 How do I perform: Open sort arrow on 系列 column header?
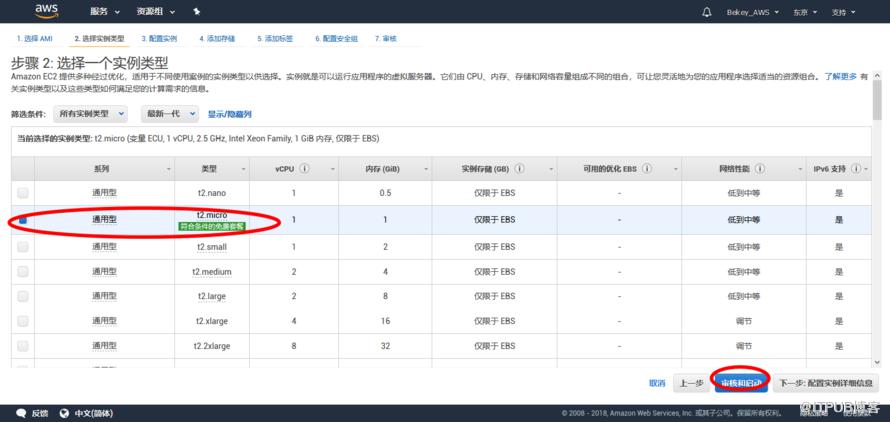point(169,169)
